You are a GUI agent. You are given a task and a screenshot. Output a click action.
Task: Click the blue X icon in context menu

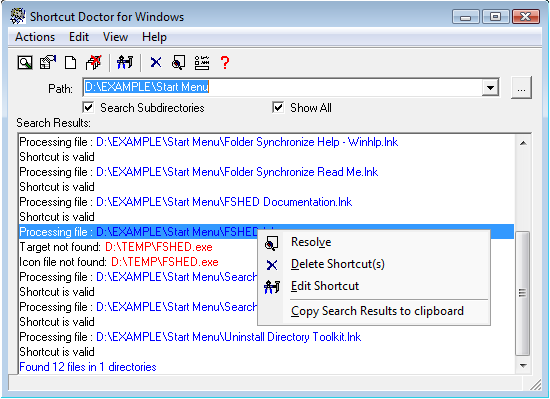pos(272,265)
